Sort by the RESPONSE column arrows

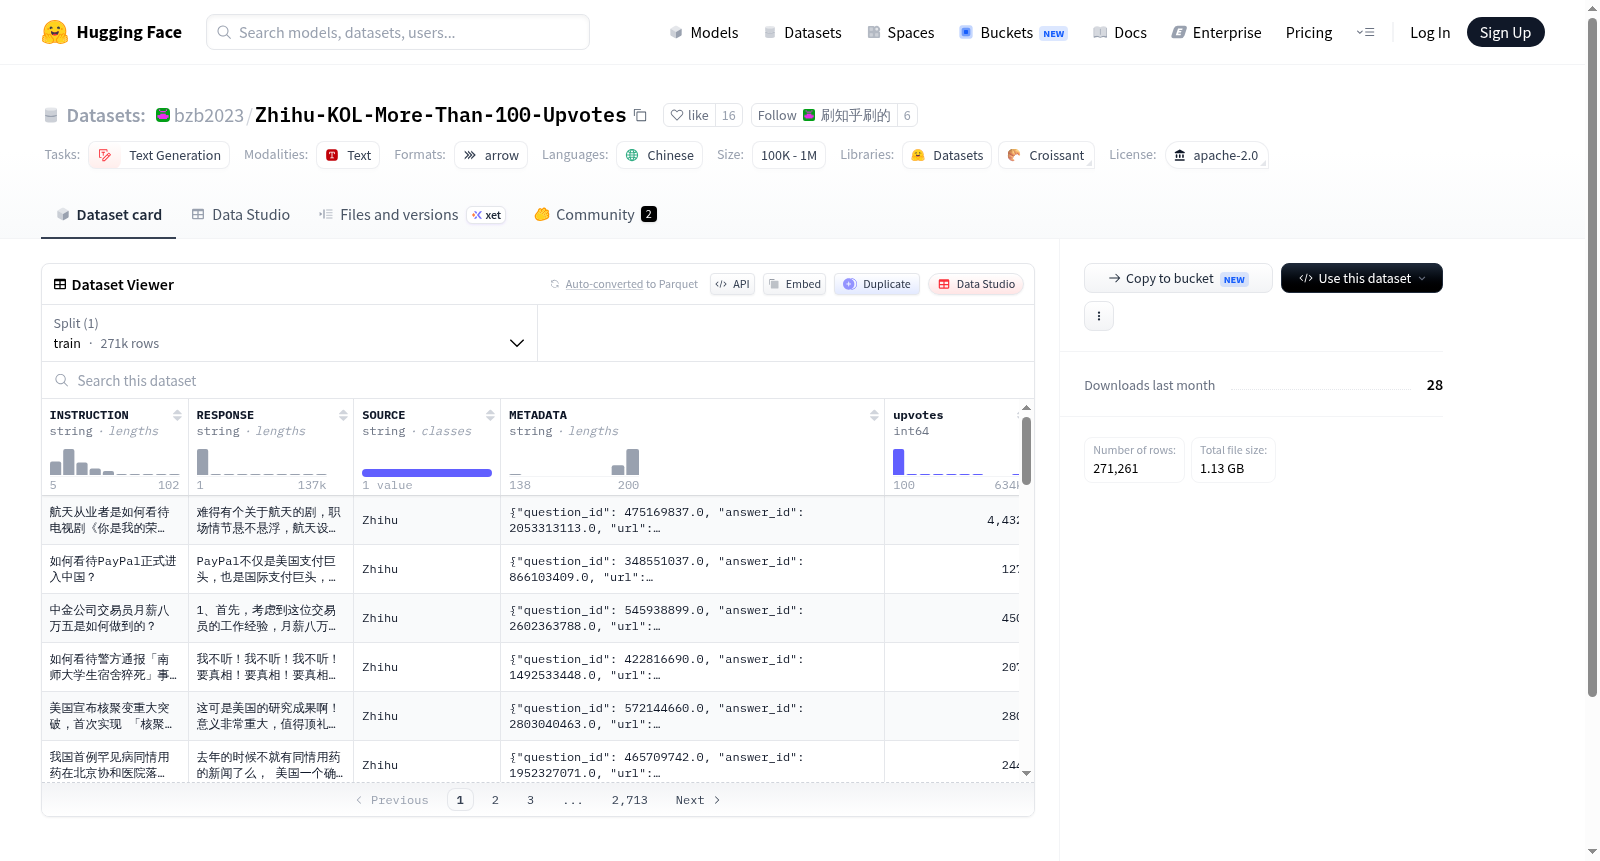coord(343,415)
